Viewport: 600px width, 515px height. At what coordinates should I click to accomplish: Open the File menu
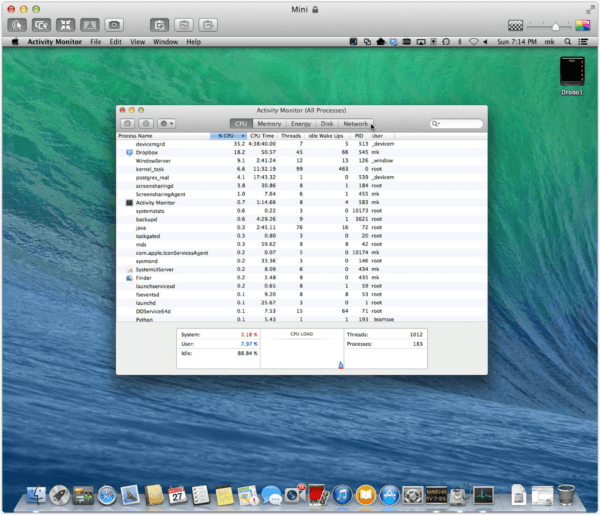click(96, 42)
